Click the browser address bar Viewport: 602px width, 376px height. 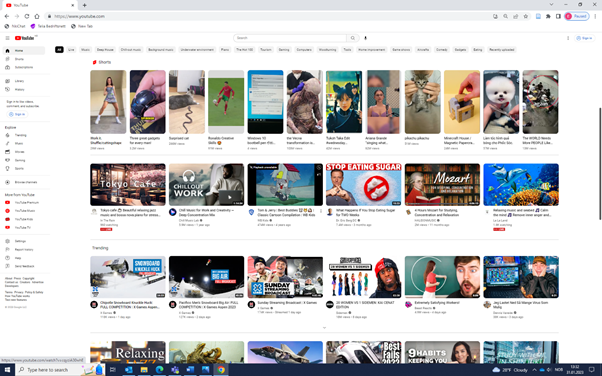pos(269,16)
